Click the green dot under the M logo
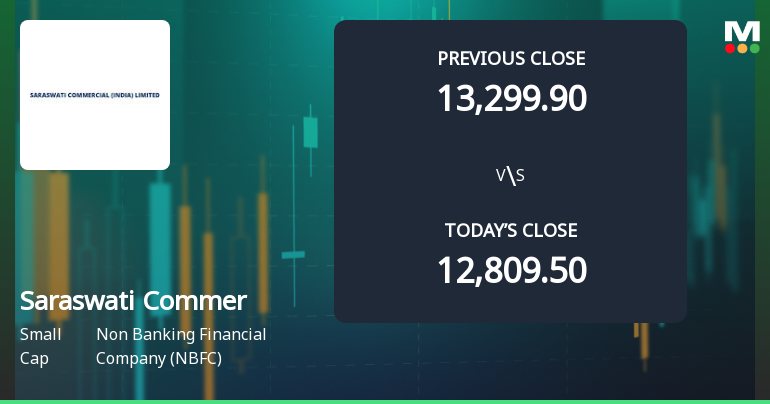770x404 pixels. point(754,48)
